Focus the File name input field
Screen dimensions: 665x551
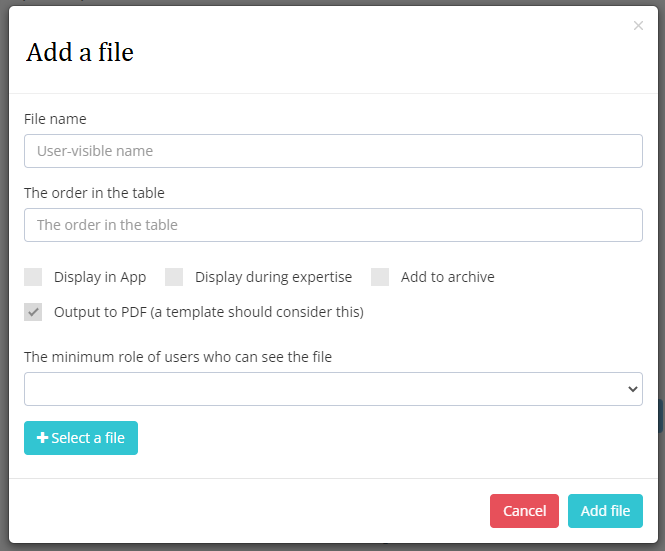[x=333, y=151]
